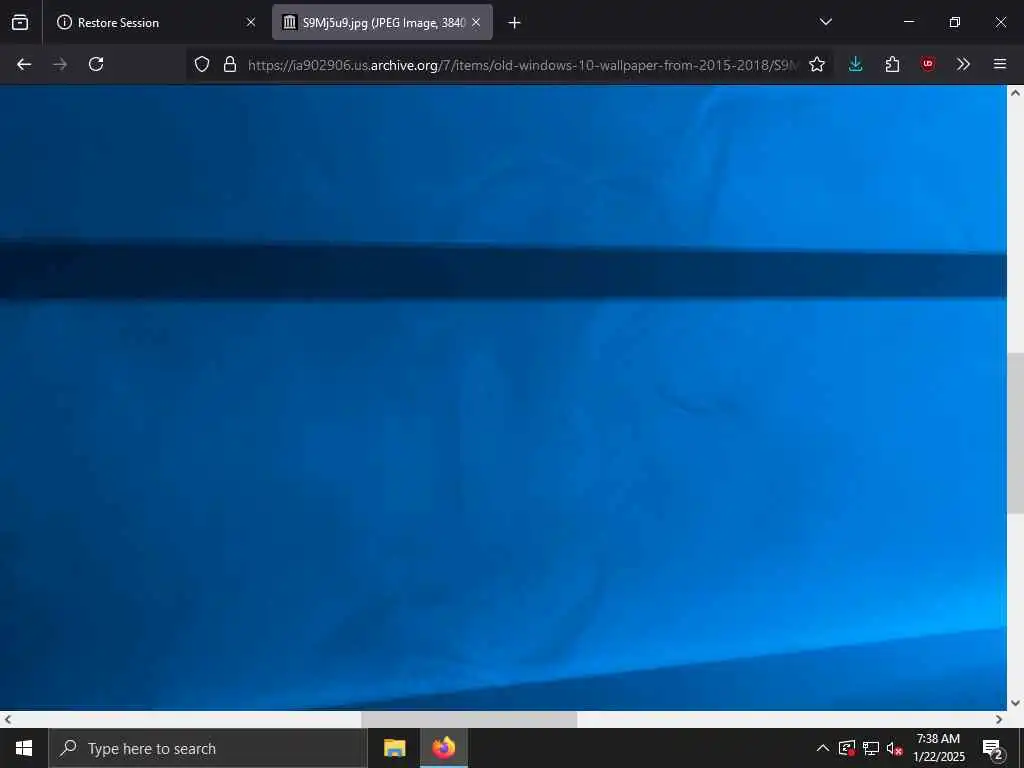1024x768 pixels.
Task: Close the S9Mj5u9.jpg tab
Action: tap(476, 23)
